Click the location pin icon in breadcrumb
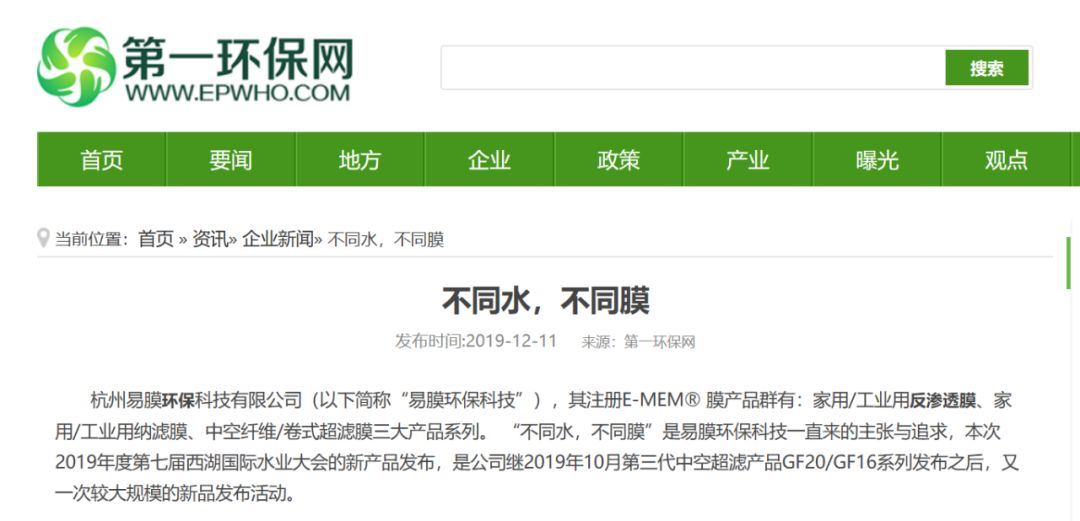1080x521 pixels. pos(43,238)
